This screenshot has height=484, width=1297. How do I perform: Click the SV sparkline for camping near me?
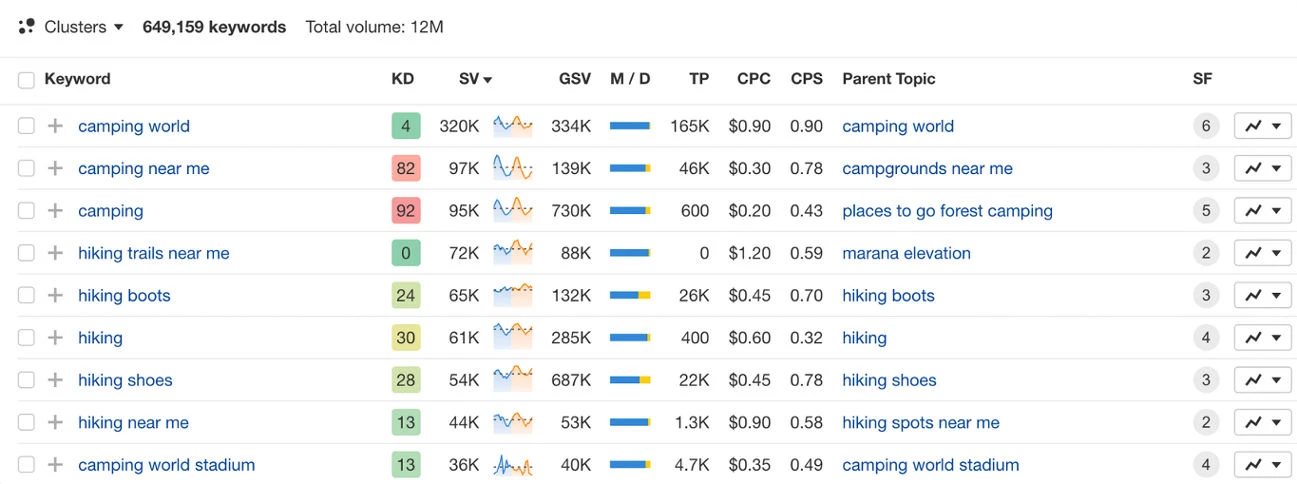coord(513,168)
